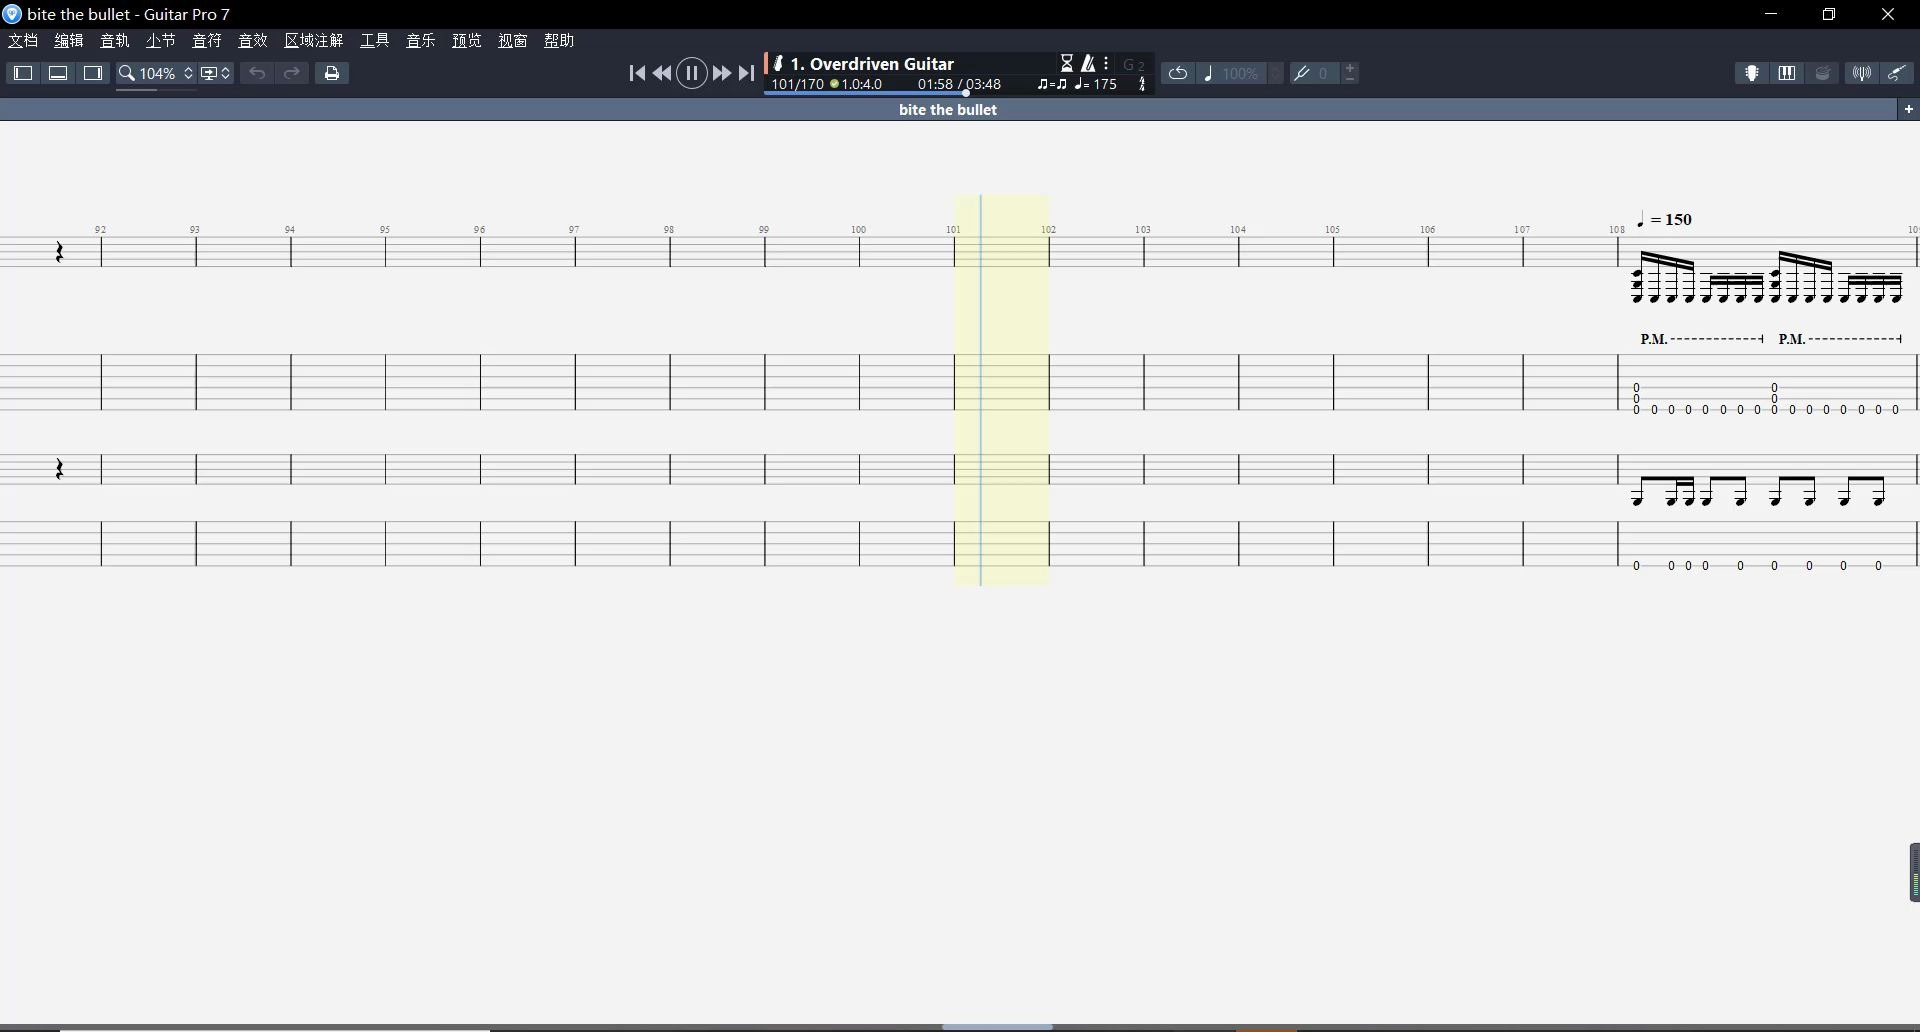The image size is (1920, 1032).
Task: Adjust the 104% zoom stepper arrows
Action: coord(188,73)
